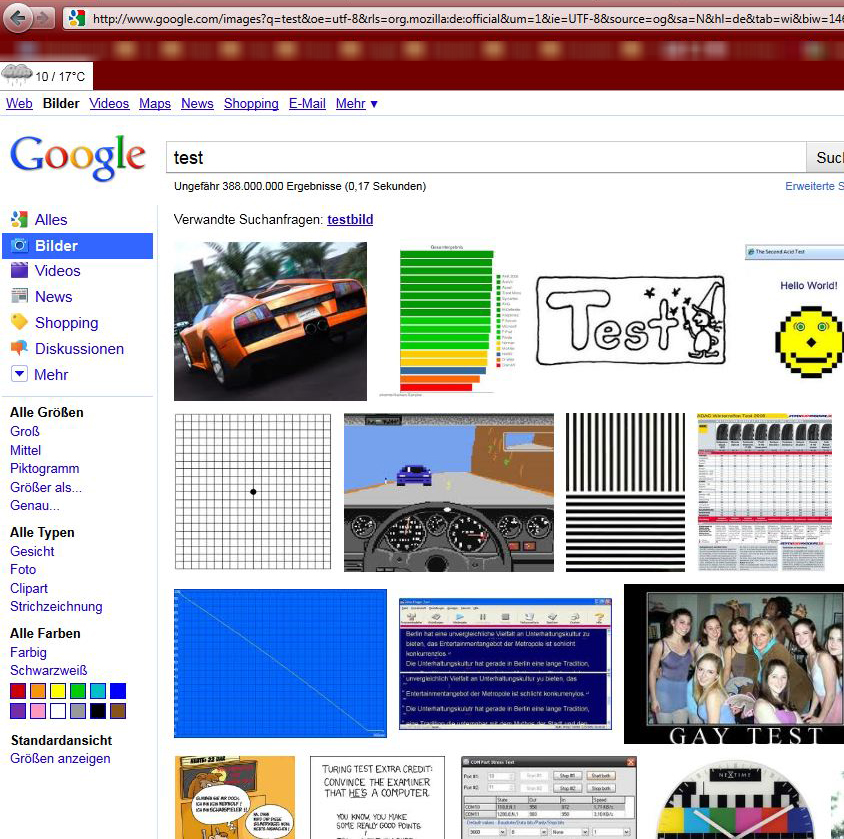Filter images by type Gesicht
Viewport: 844px width, 839px height.
point(32,551)
